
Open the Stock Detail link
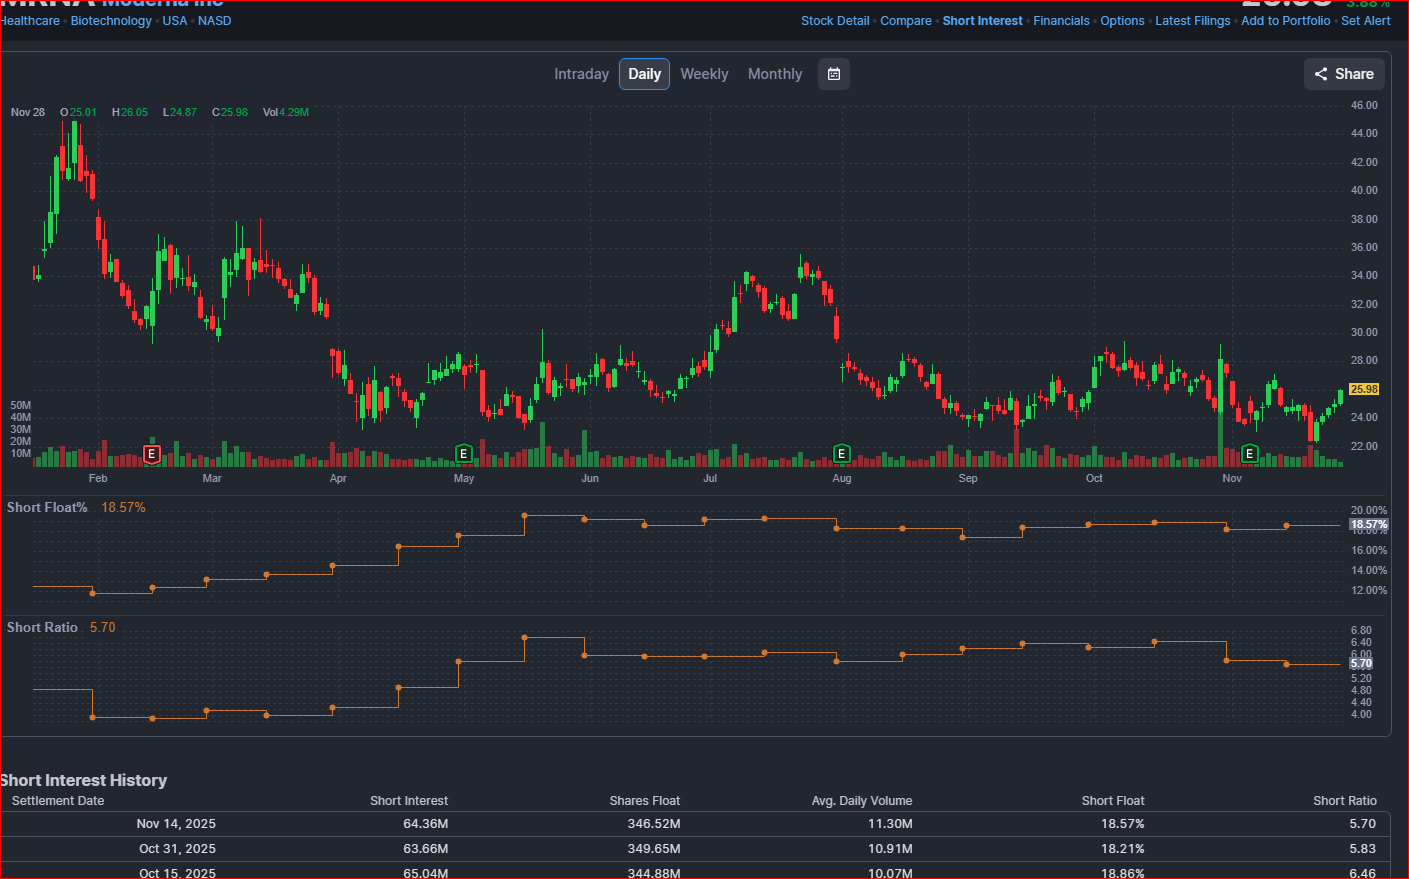pyautogui.click(x=835, y=21)
